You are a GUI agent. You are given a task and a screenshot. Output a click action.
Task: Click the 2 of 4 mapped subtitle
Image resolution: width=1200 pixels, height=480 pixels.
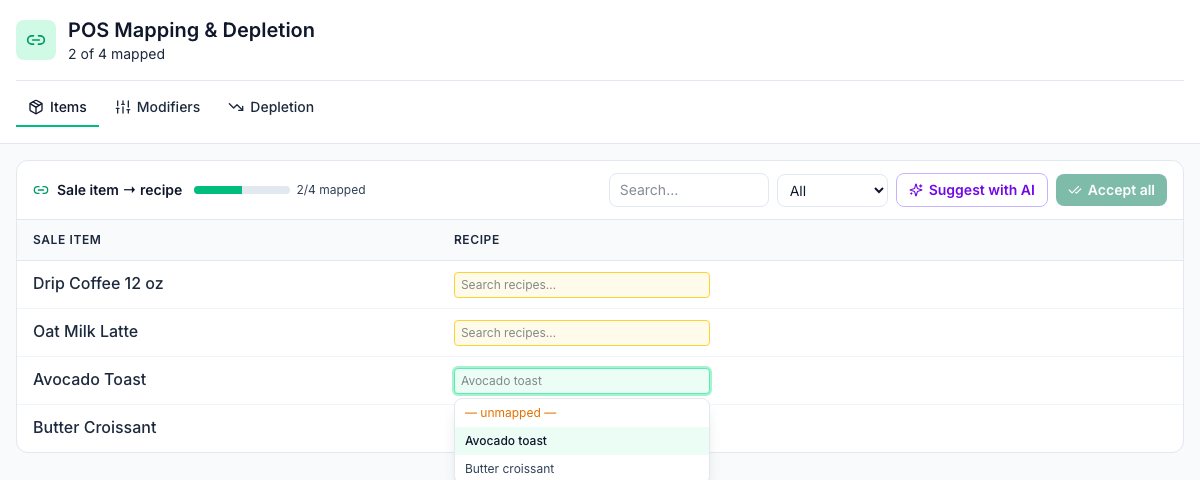coord(116,55)
